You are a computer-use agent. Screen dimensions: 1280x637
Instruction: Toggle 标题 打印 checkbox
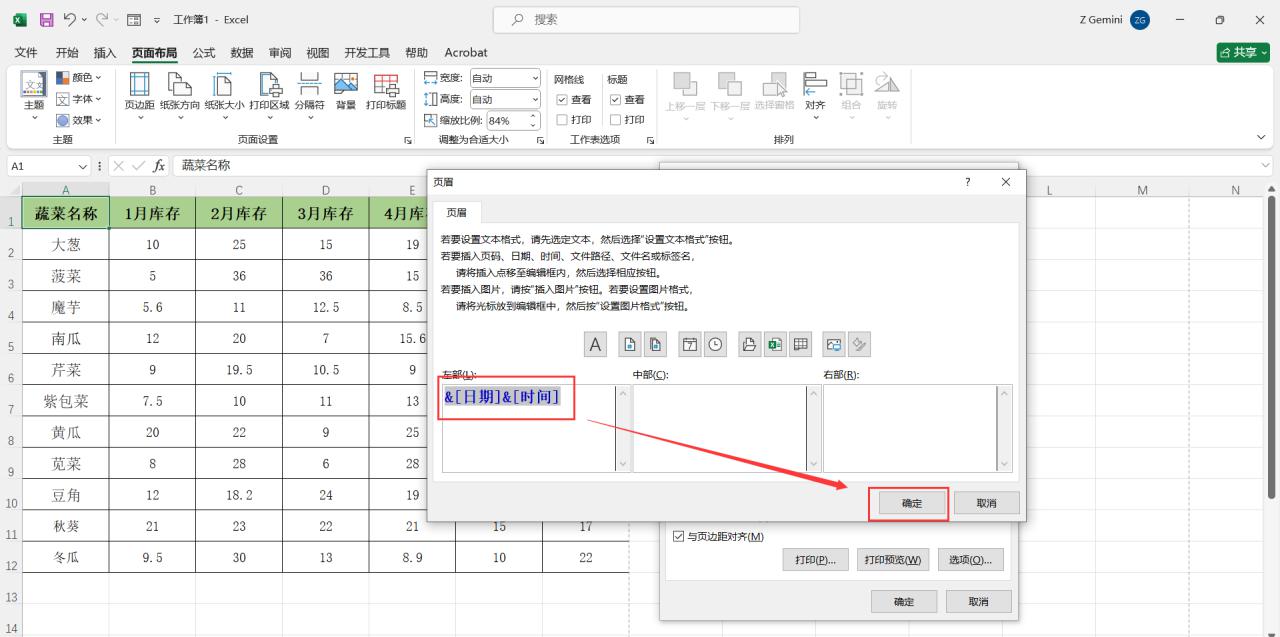tap(616, 120)
